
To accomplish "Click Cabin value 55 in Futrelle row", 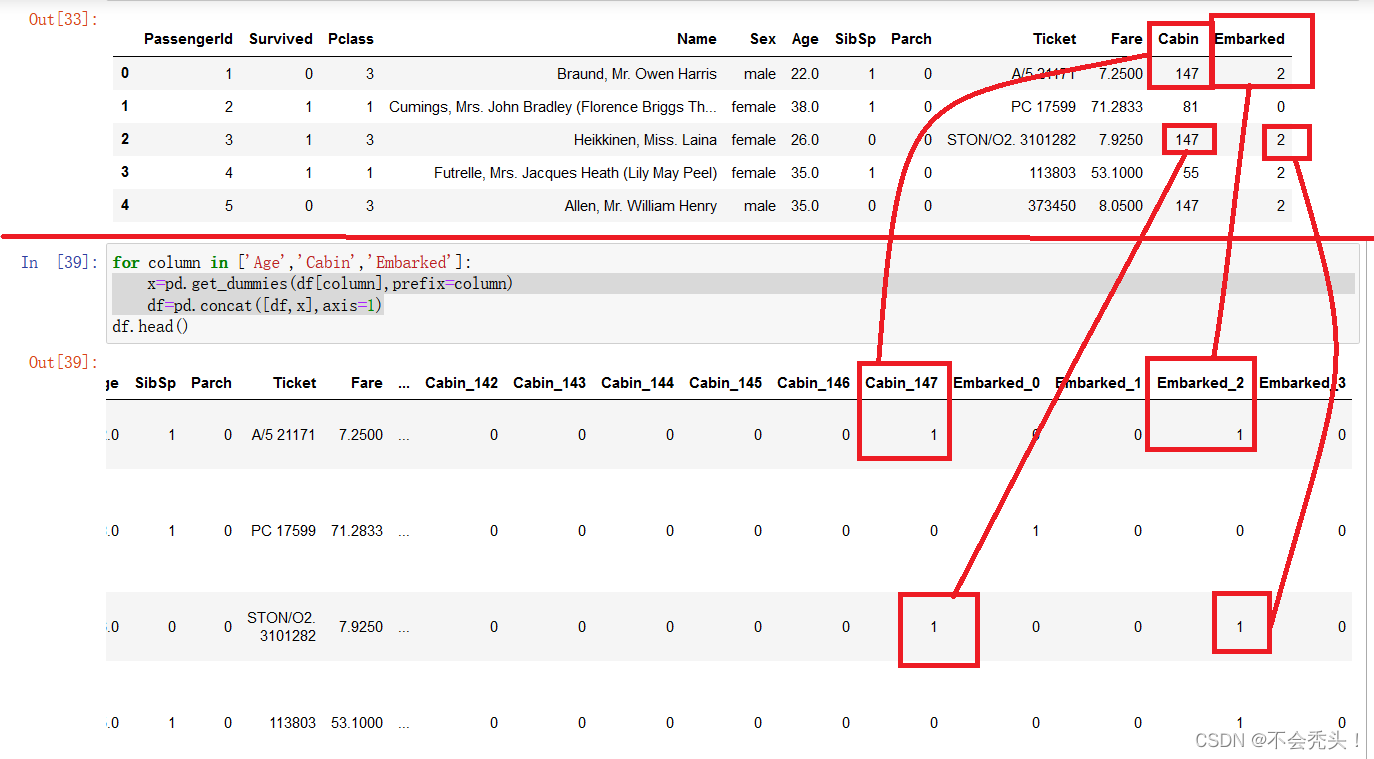I will 1190,173.
